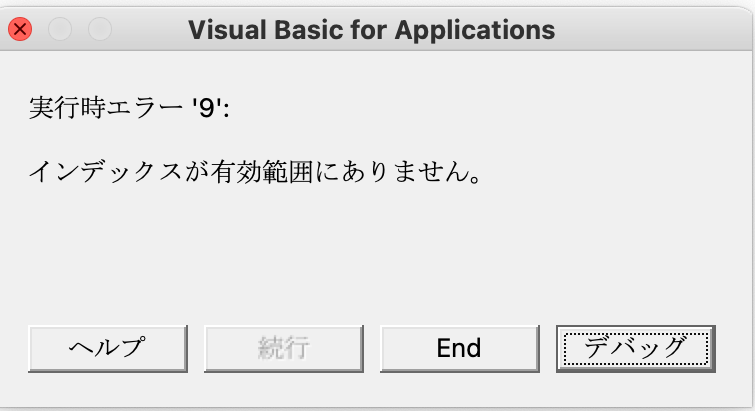The image size is (755, 411).
Task: Click the rightmost grey title bar circle
Action: [100, 29]
